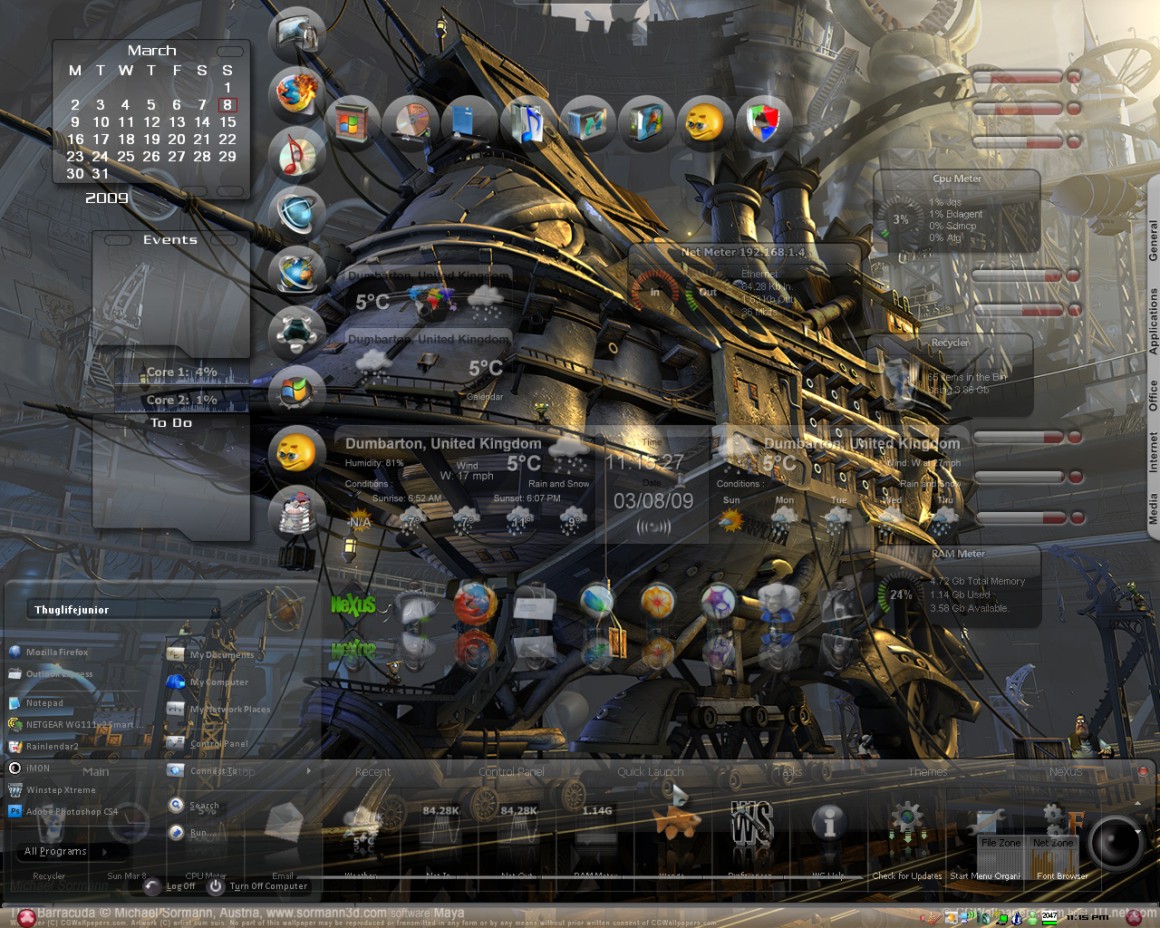Open the Themes tab on the bottom dock

927,771
